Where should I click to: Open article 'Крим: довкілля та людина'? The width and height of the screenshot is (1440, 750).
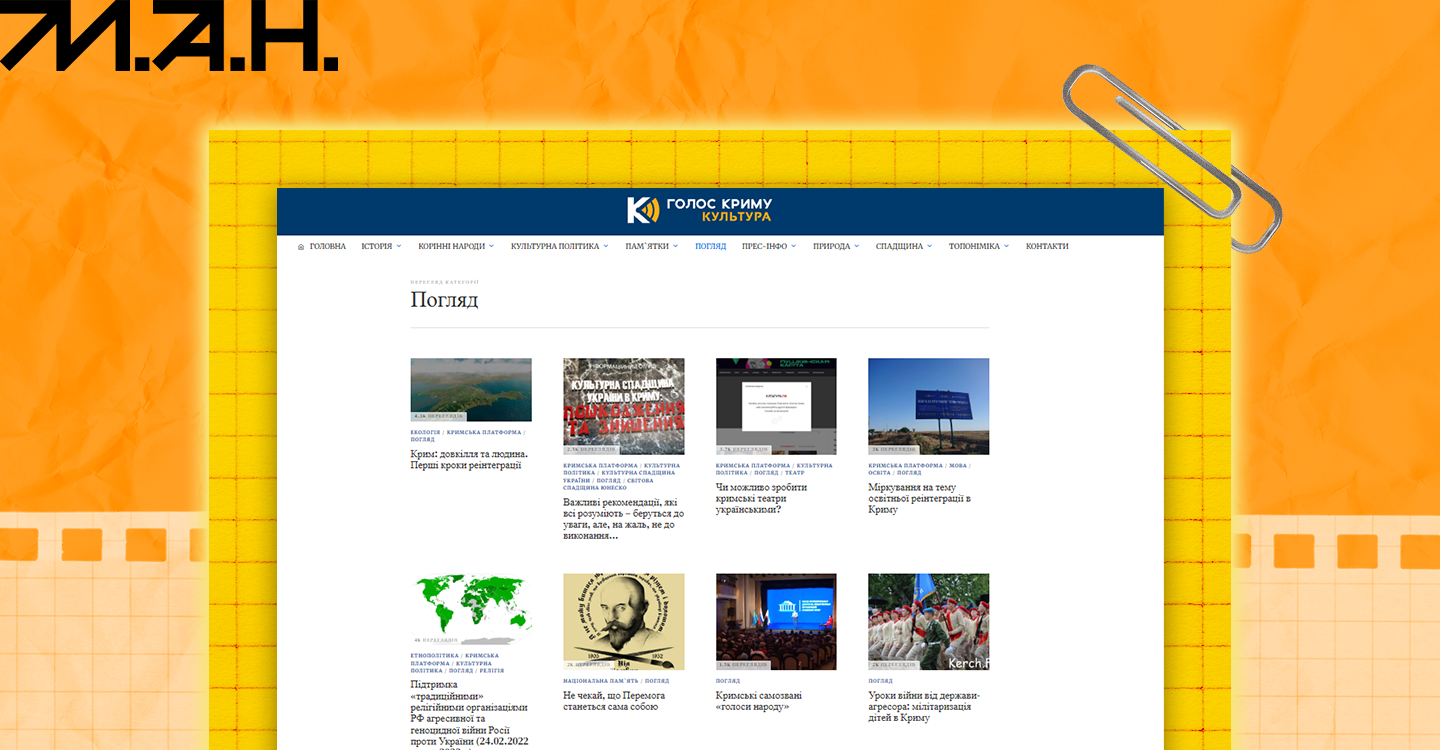[469, 459]
